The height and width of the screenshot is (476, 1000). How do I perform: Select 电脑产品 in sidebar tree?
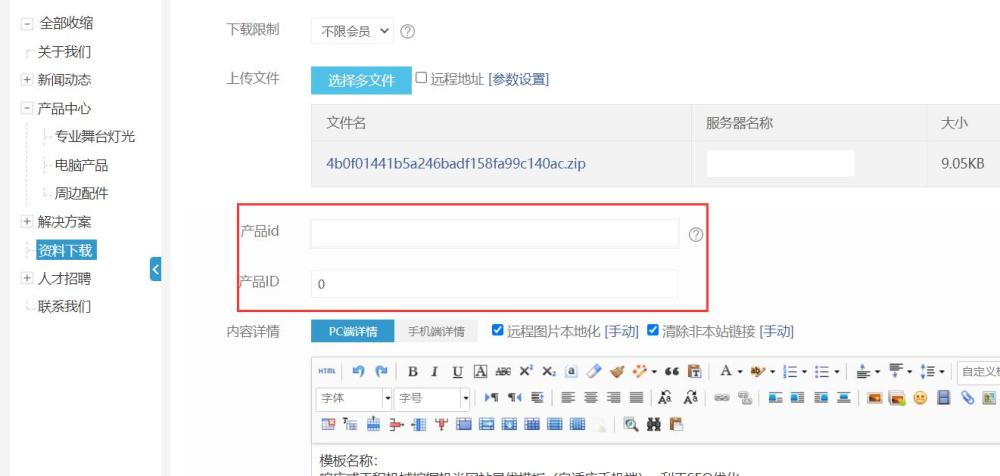[81, 165]
